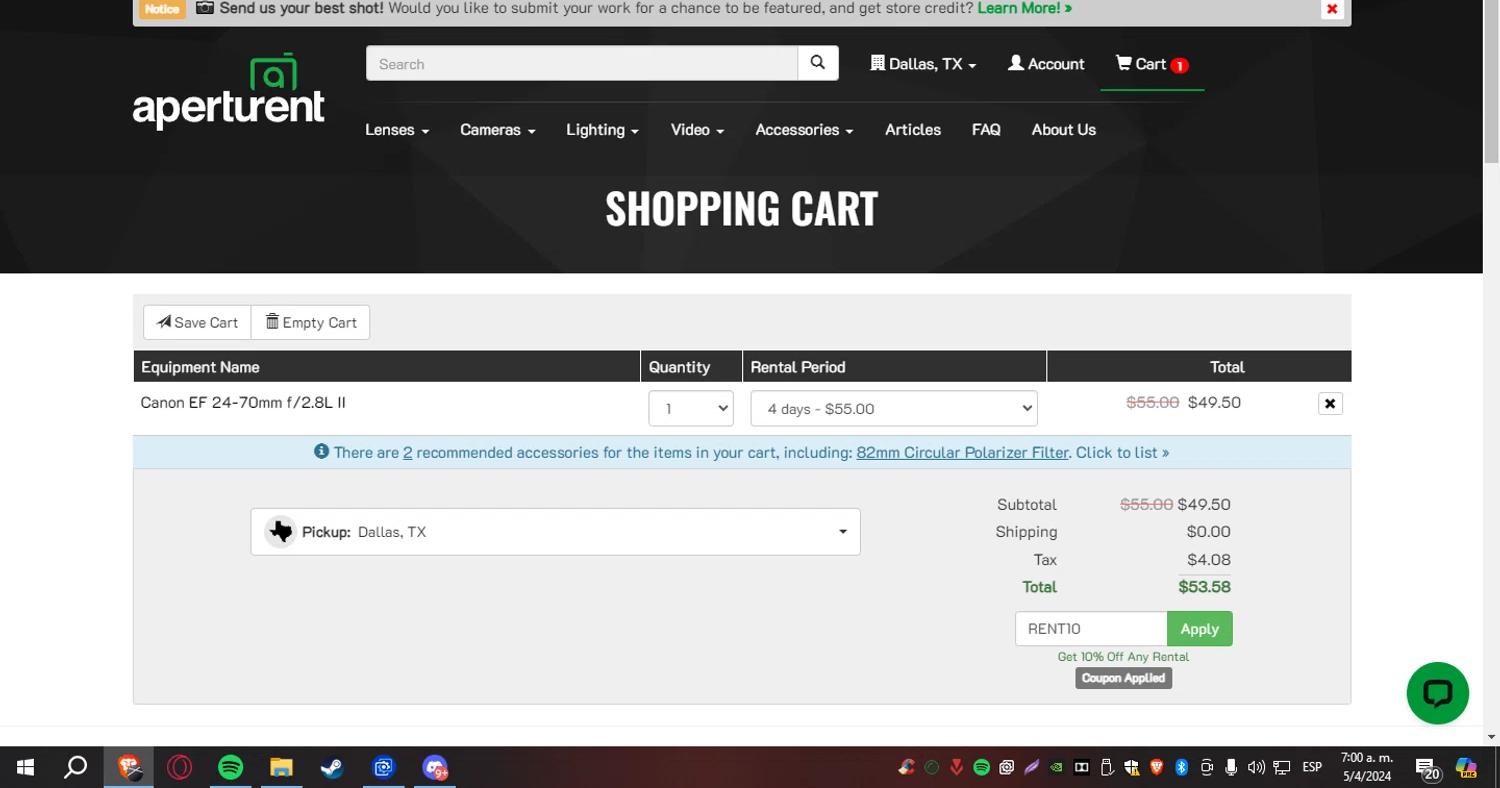The height and width of the screenshot is (788, 1500).
Task: Open the Account menu
Action: coord(1046,64)
